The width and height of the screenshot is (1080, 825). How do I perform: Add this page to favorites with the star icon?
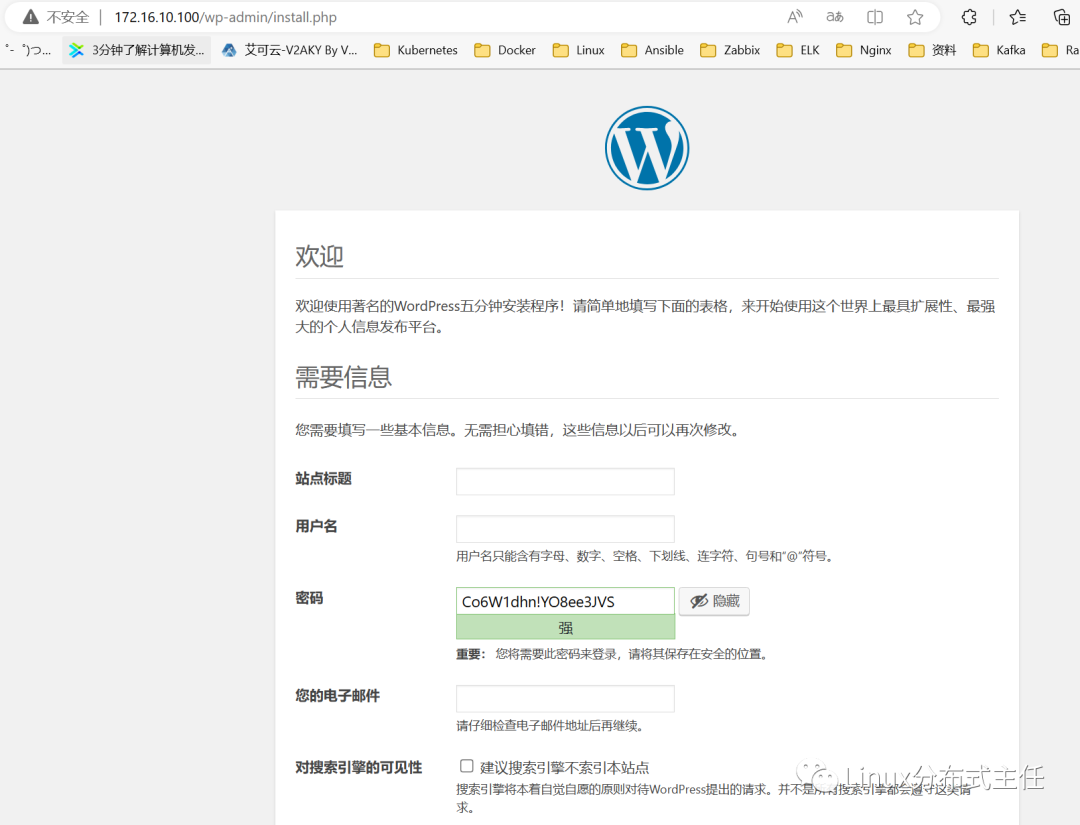click(x=915, y=17)
